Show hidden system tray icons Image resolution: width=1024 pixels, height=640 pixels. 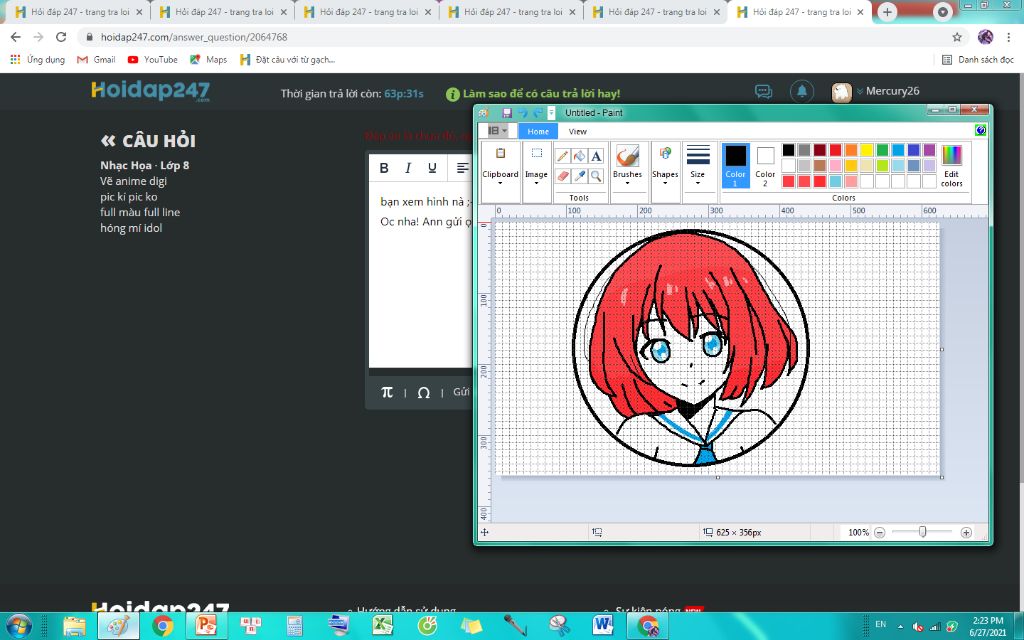click(x=899, y=626)
